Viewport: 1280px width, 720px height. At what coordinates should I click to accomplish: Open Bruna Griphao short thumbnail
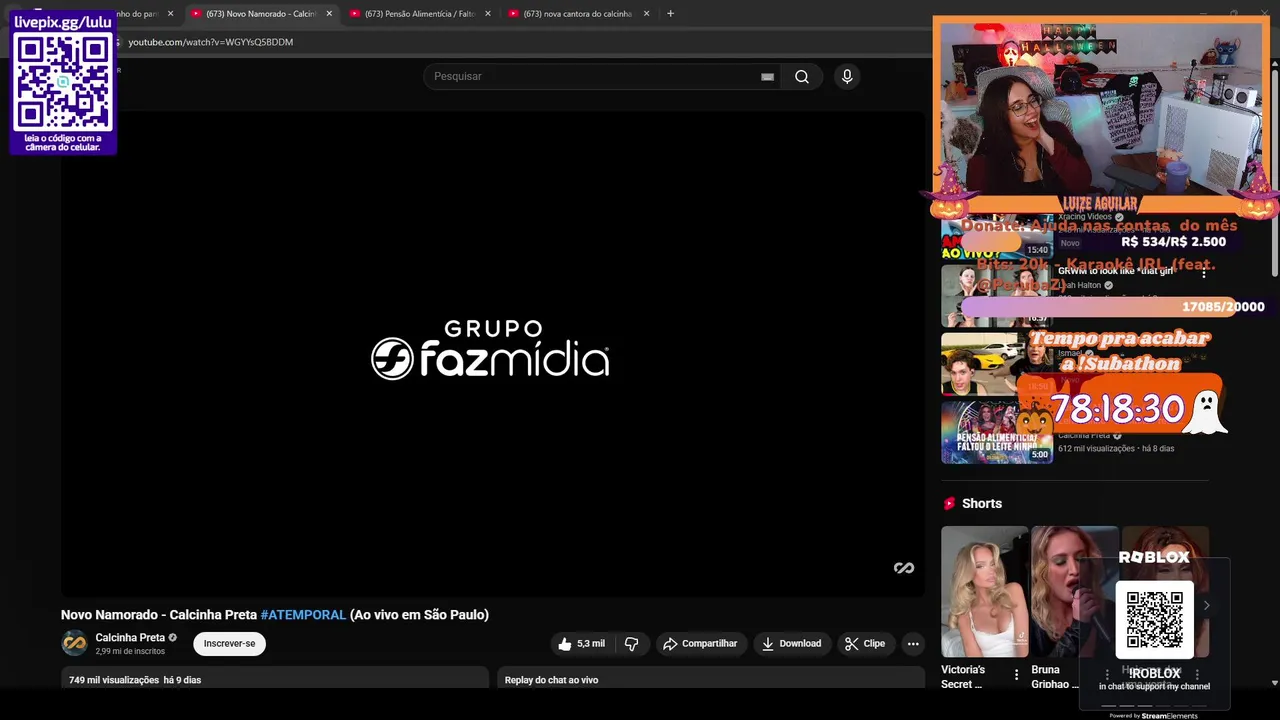[1075, 592]
